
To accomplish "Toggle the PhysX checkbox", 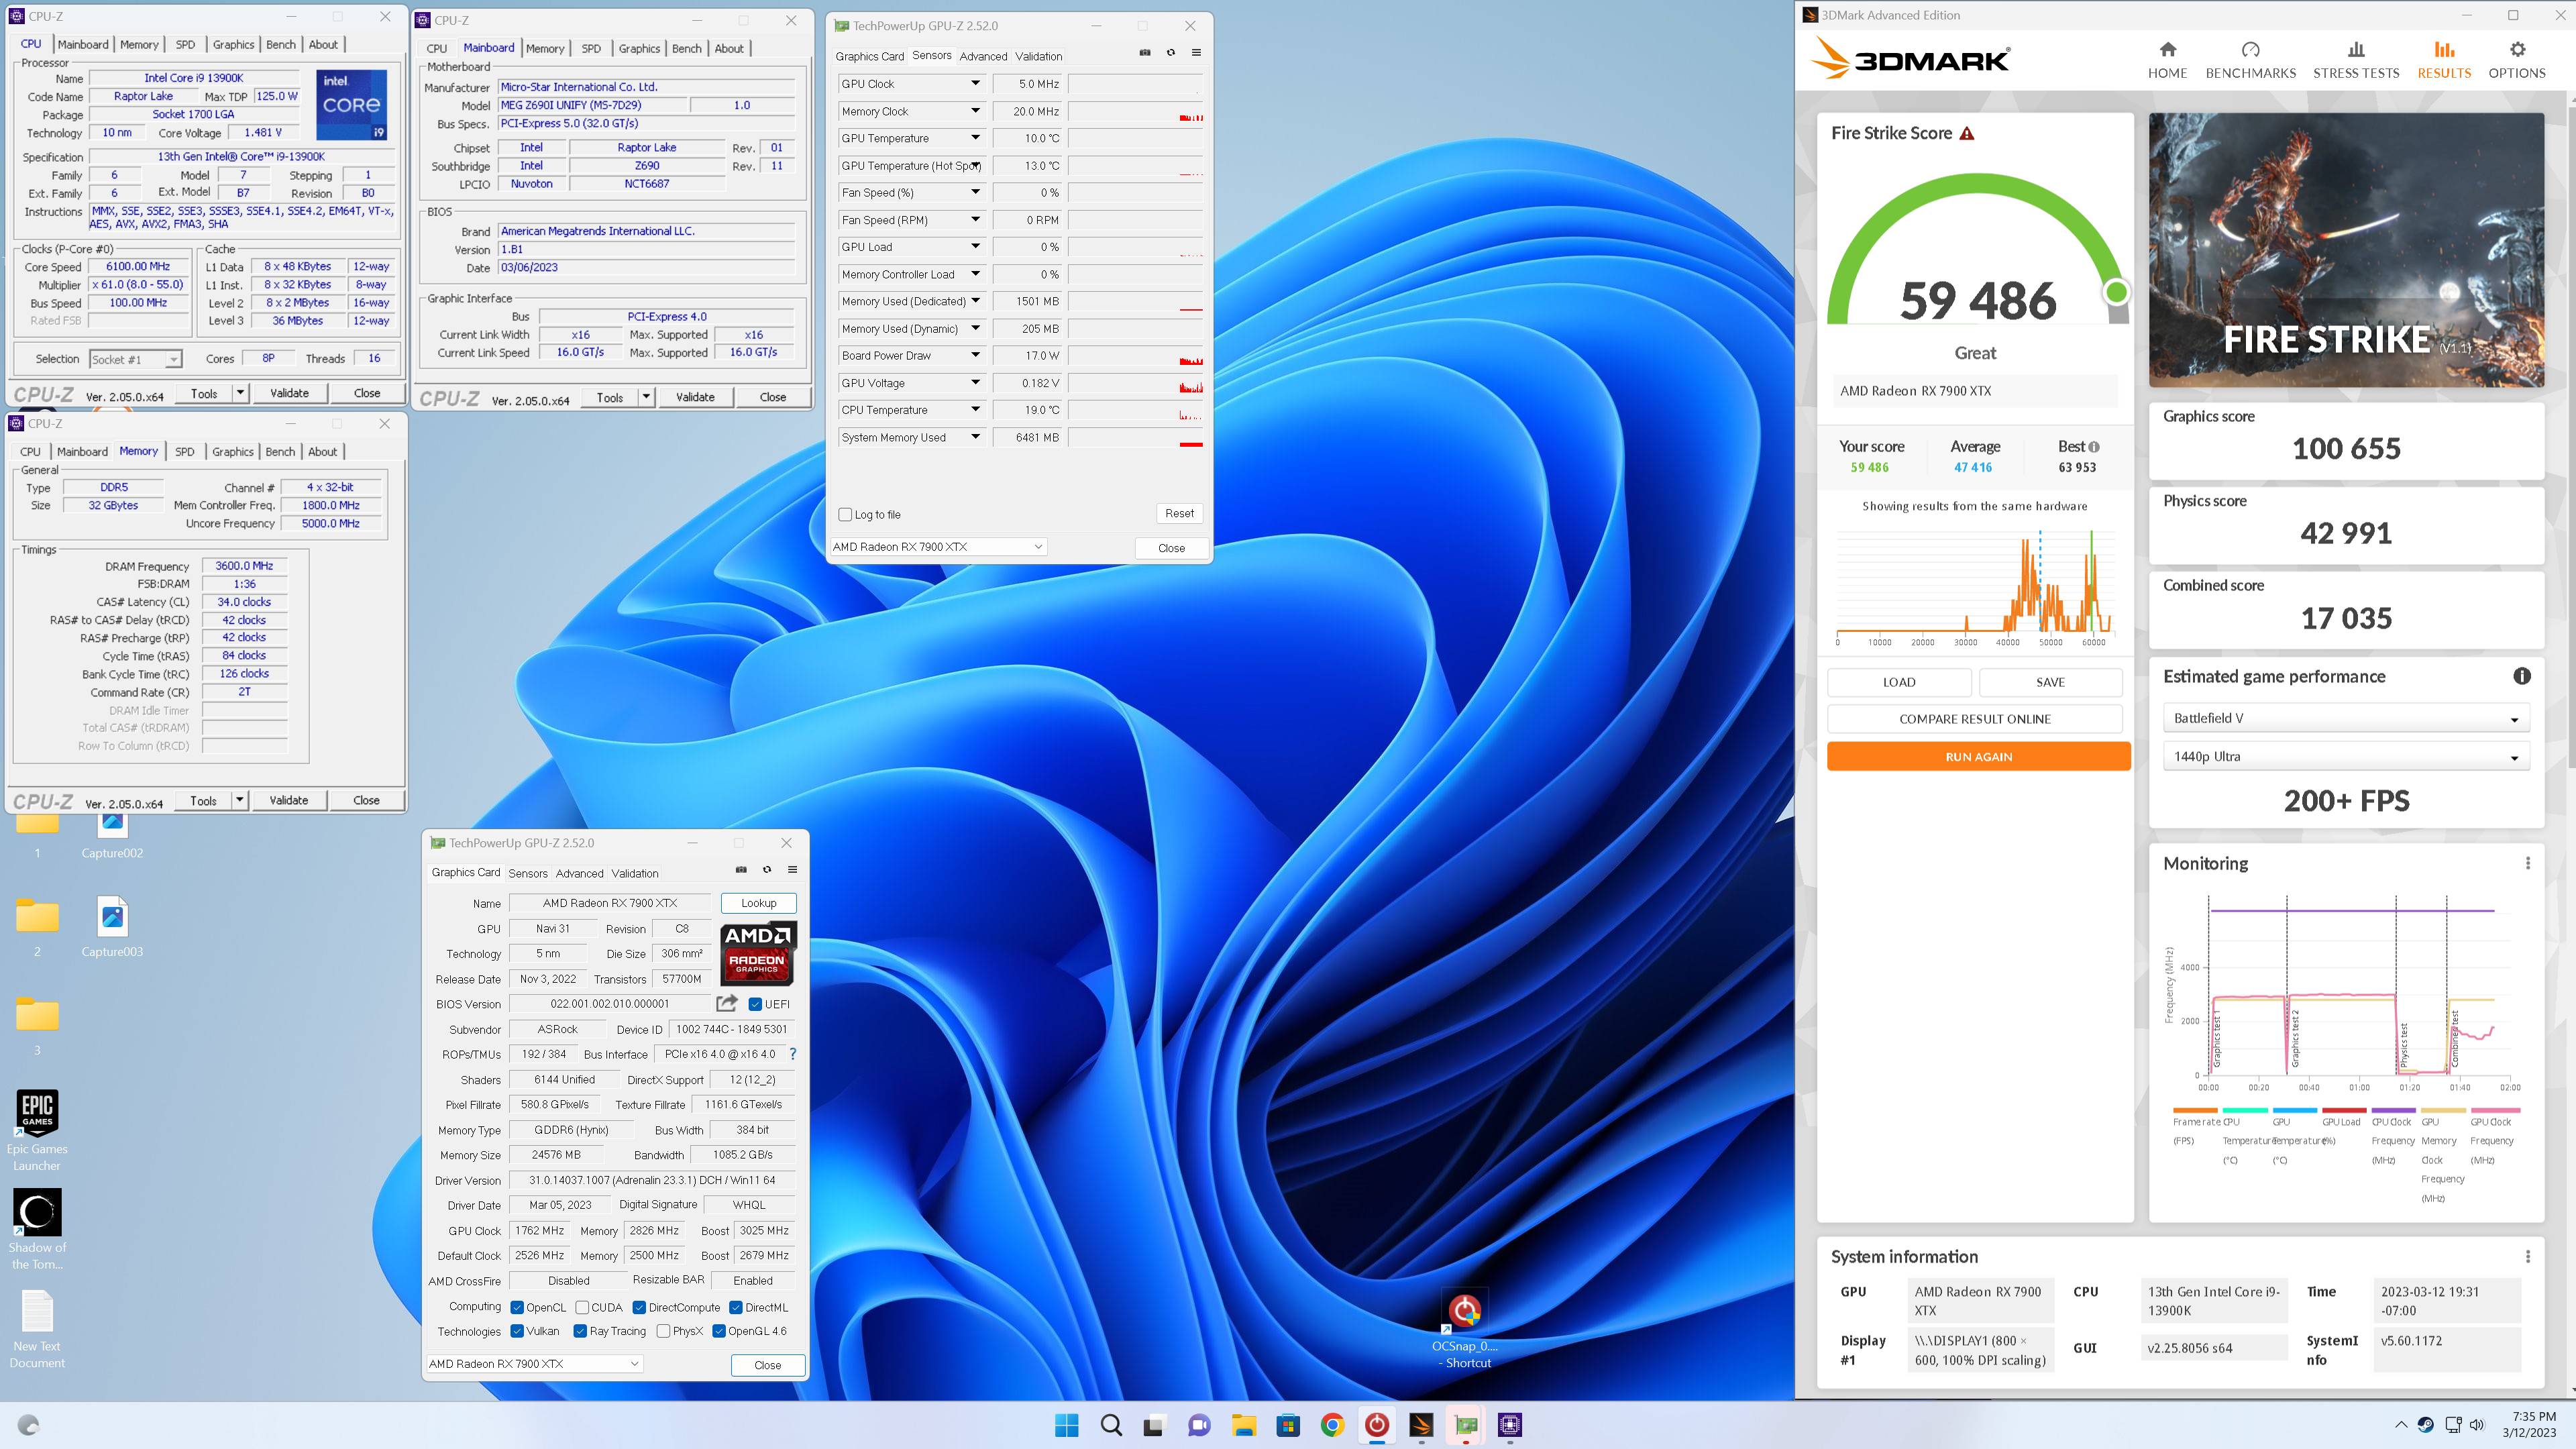I will tap(663, 1331).
